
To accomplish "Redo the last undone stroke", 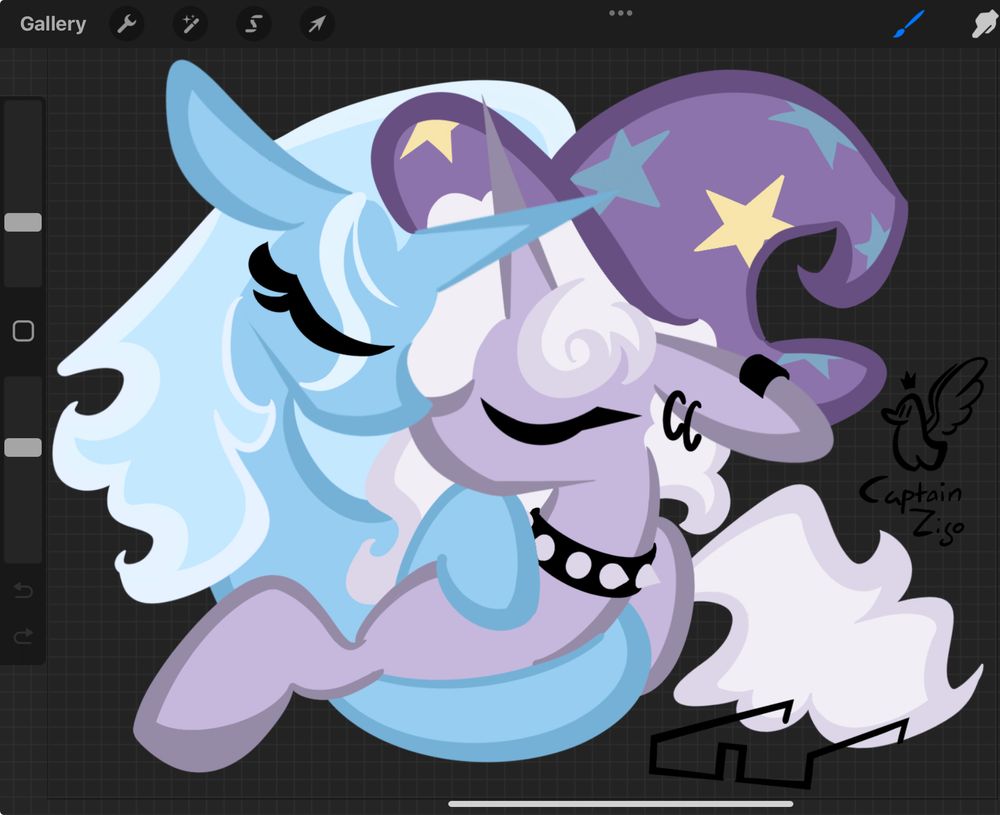I will (x=23, y=636).
